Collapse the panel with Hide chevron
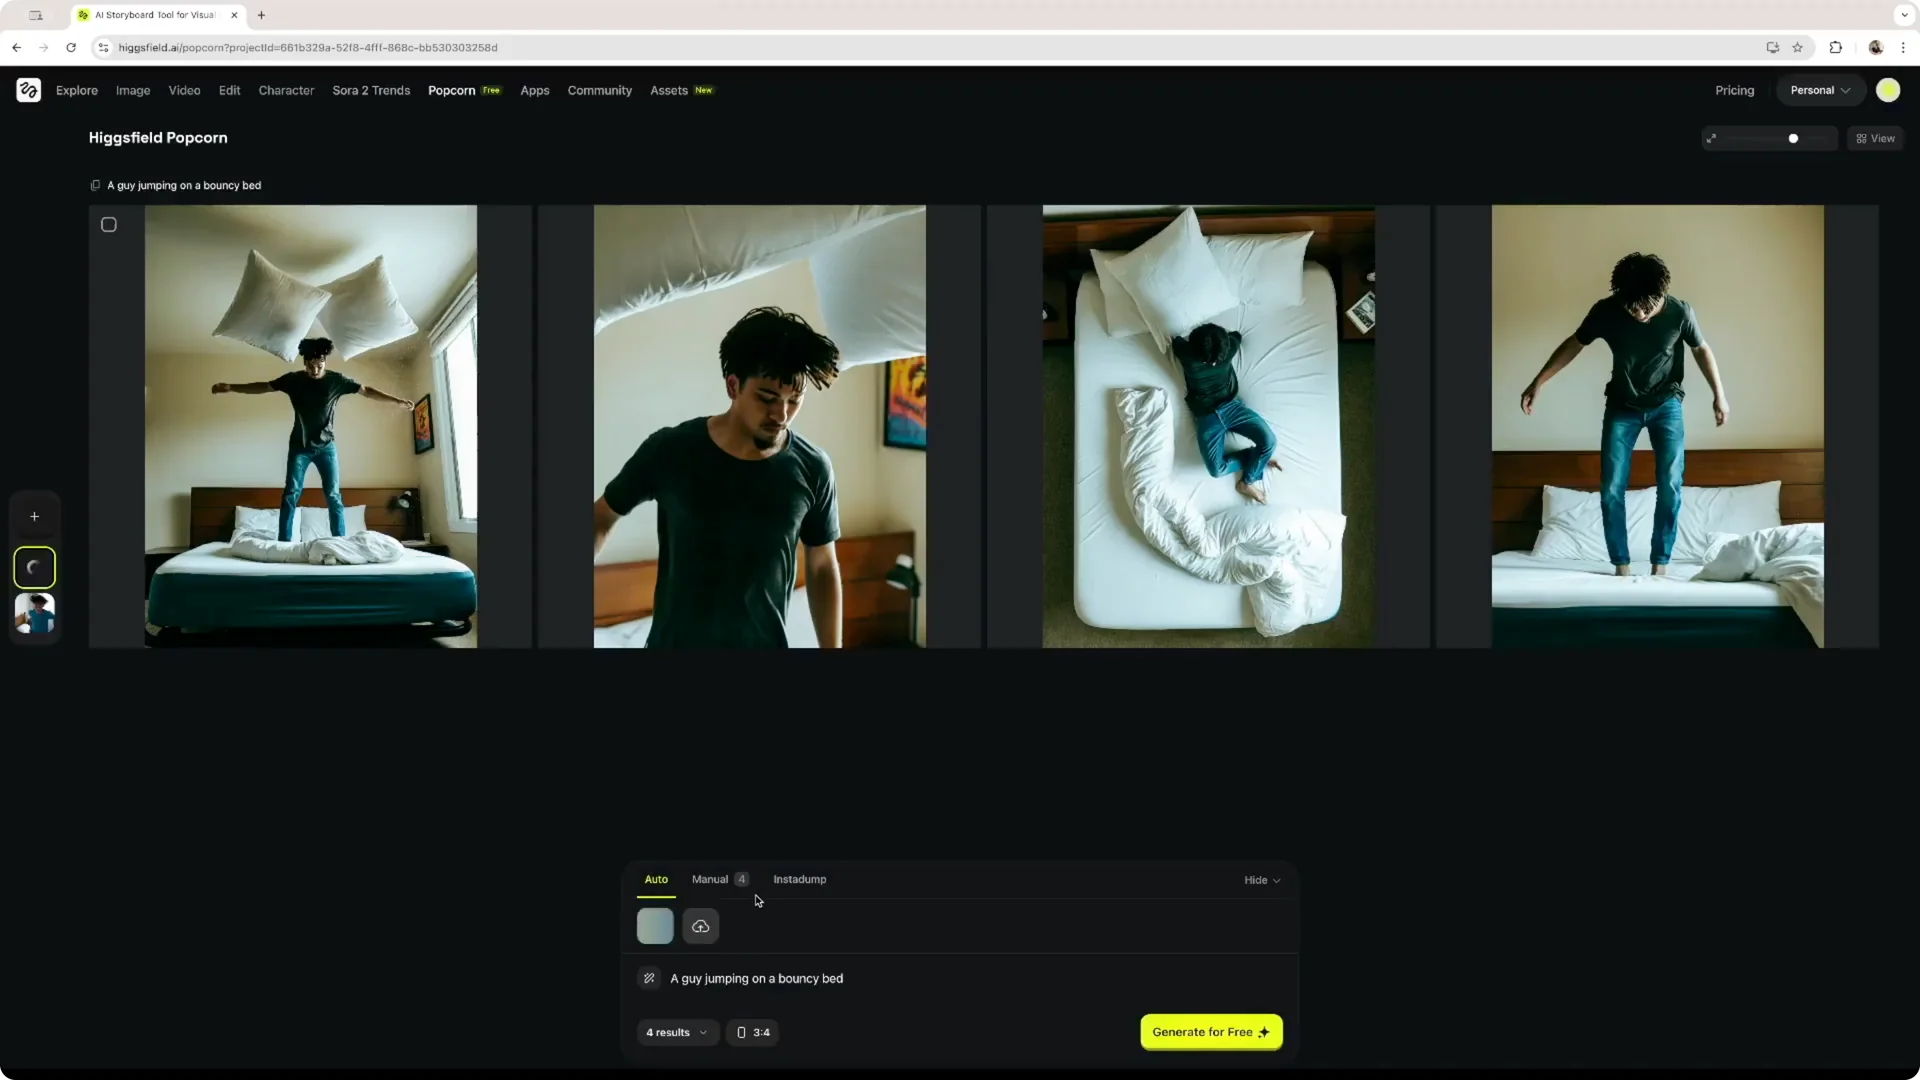The height and width of the screenshot is (1080, 1920). coord(1260,880)
